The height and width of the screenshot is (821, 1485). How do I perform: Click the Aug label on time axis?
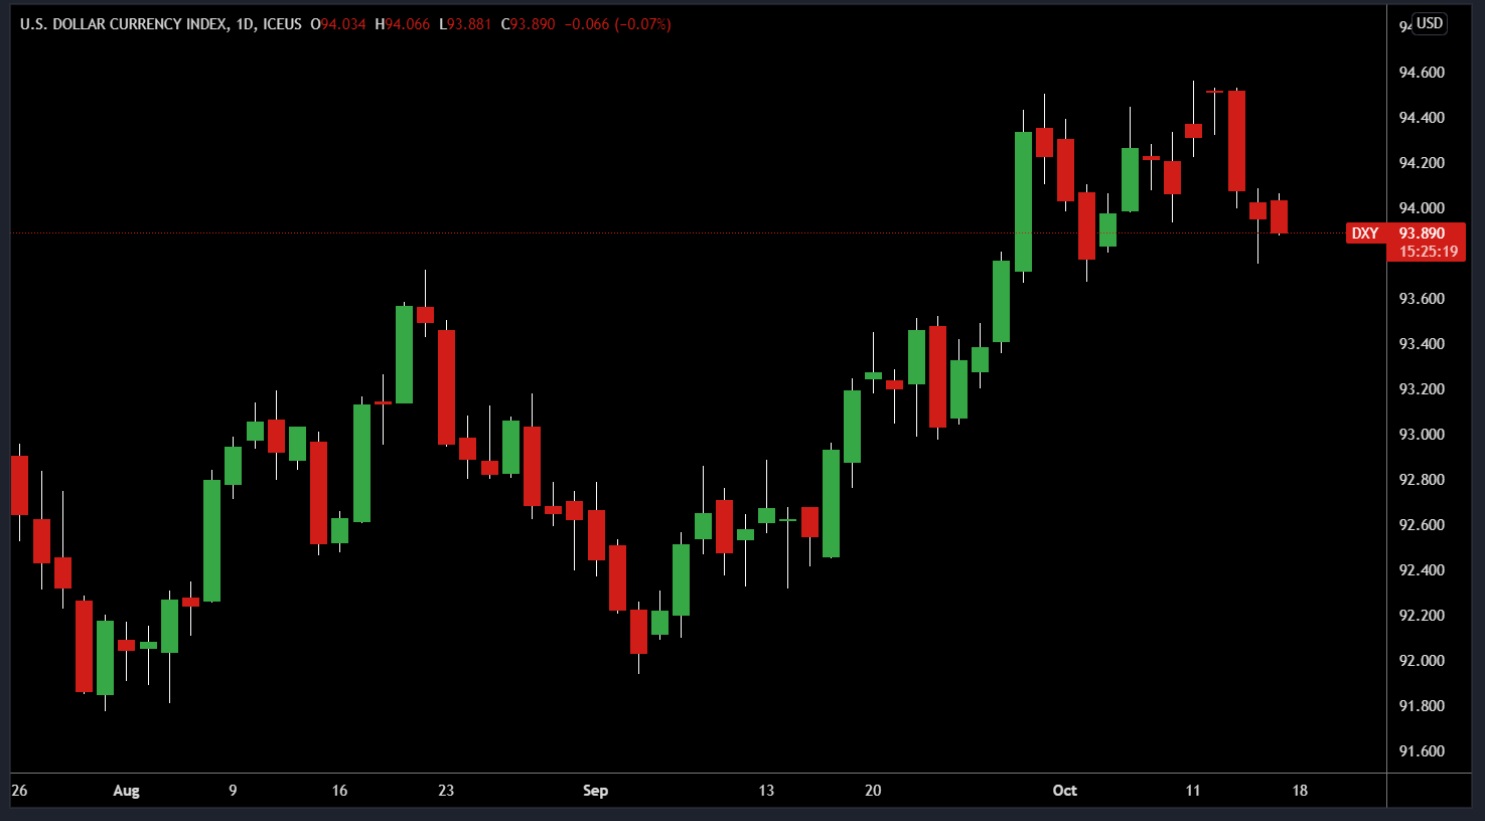(126, 790)
